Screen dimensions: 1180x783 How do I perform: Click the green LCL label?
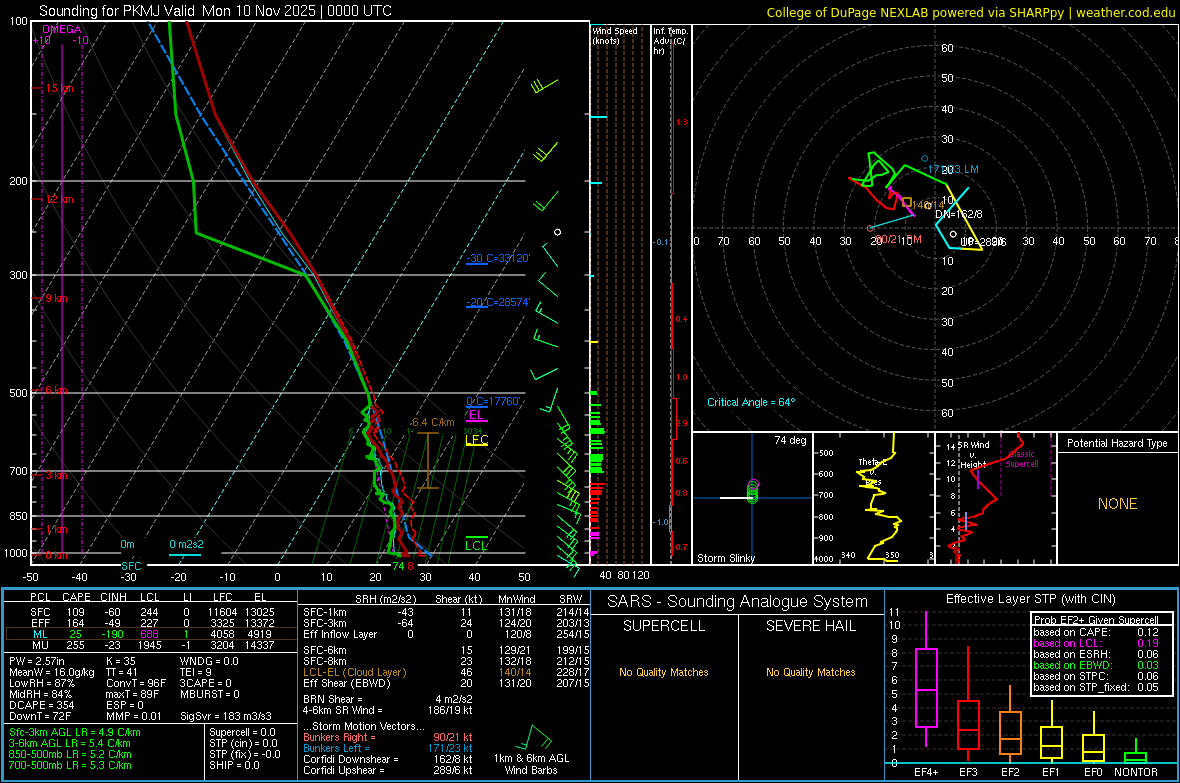tap(476, 546)
